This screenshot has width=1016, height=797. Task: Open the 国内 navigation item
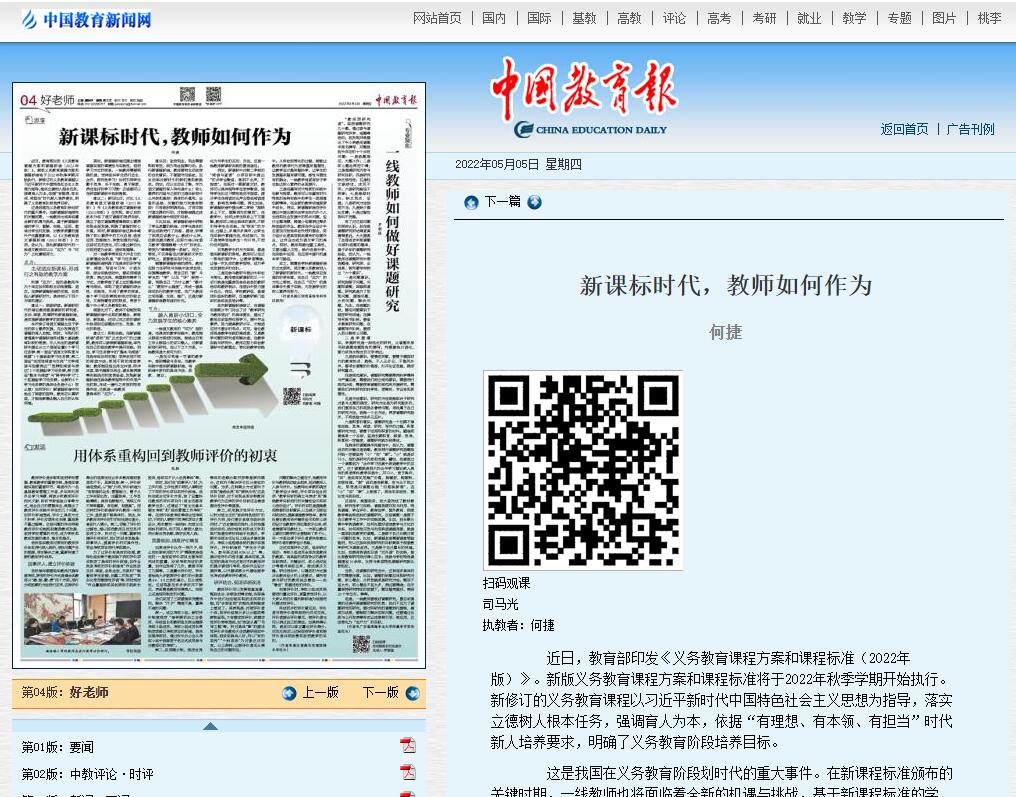tap(494, 18)
